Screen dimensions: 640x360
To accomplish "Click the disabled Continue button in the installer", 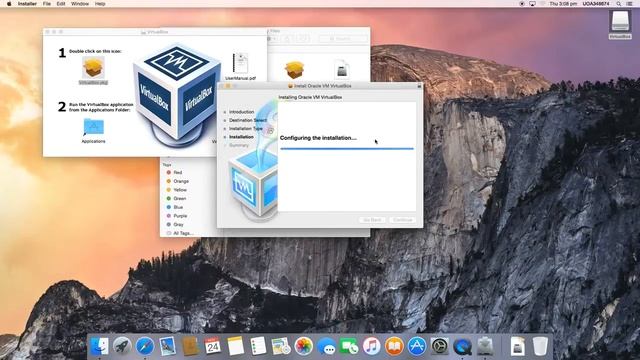I will (402, 220).
